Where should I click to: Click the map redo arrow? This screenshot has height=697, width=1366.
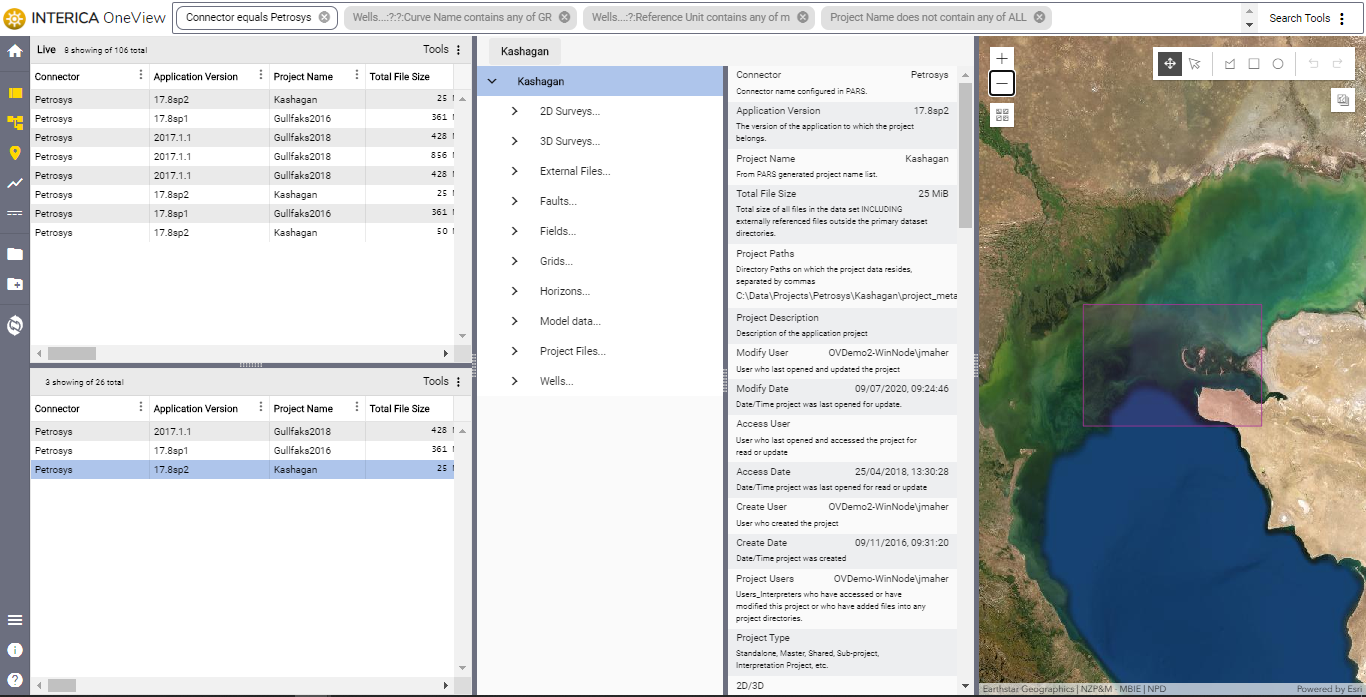point(1337,64)
